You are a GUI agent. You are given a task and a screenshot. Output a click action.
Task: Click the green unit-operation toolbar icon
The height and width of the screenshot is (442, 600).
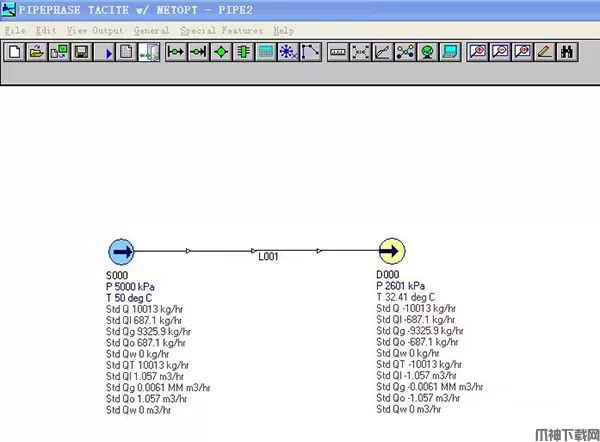[243, 52]
